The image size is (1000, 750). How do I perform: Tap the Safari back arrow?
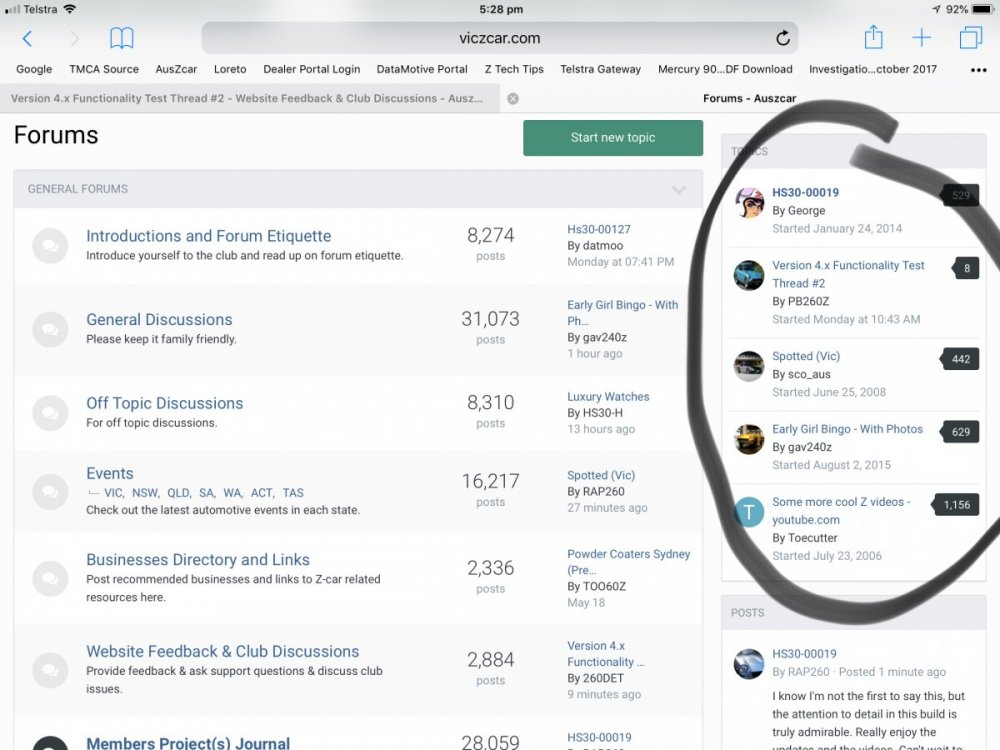[x=27, y=39]
